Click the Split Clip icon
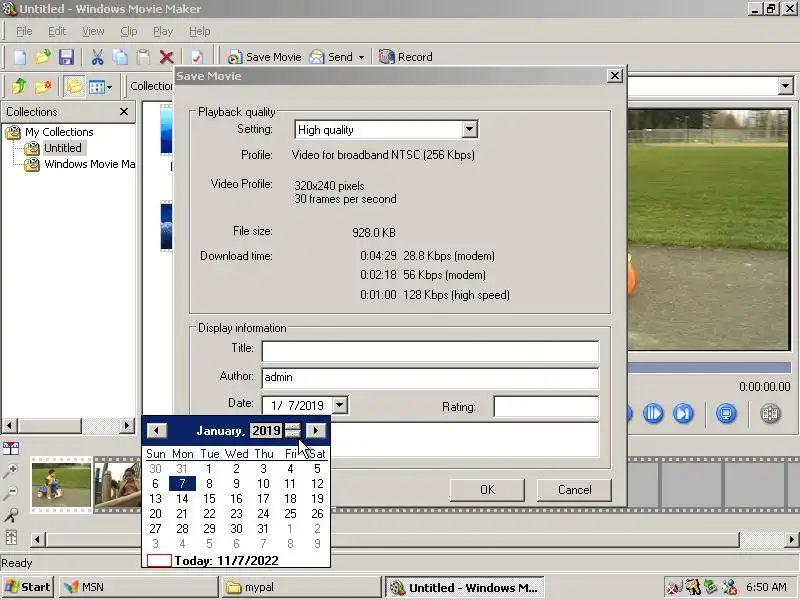The image size is (800, 600). (770, 413)
